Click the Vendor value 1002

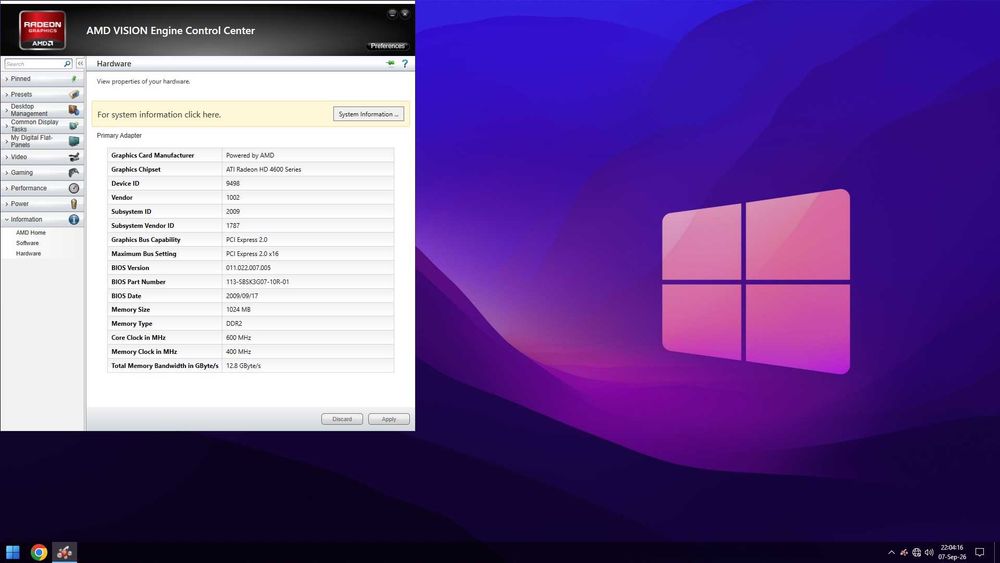pos(233,198)
